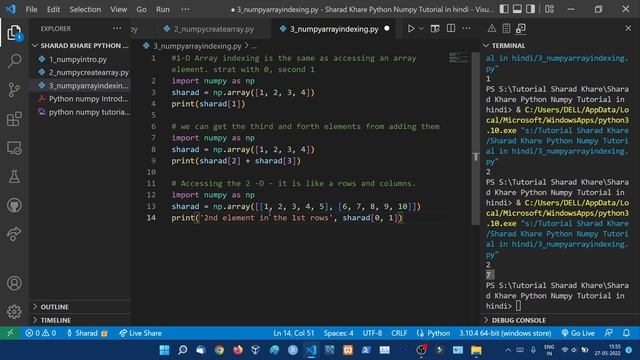Go to line via Ln 14, Col 51

[x=293, y=333]
